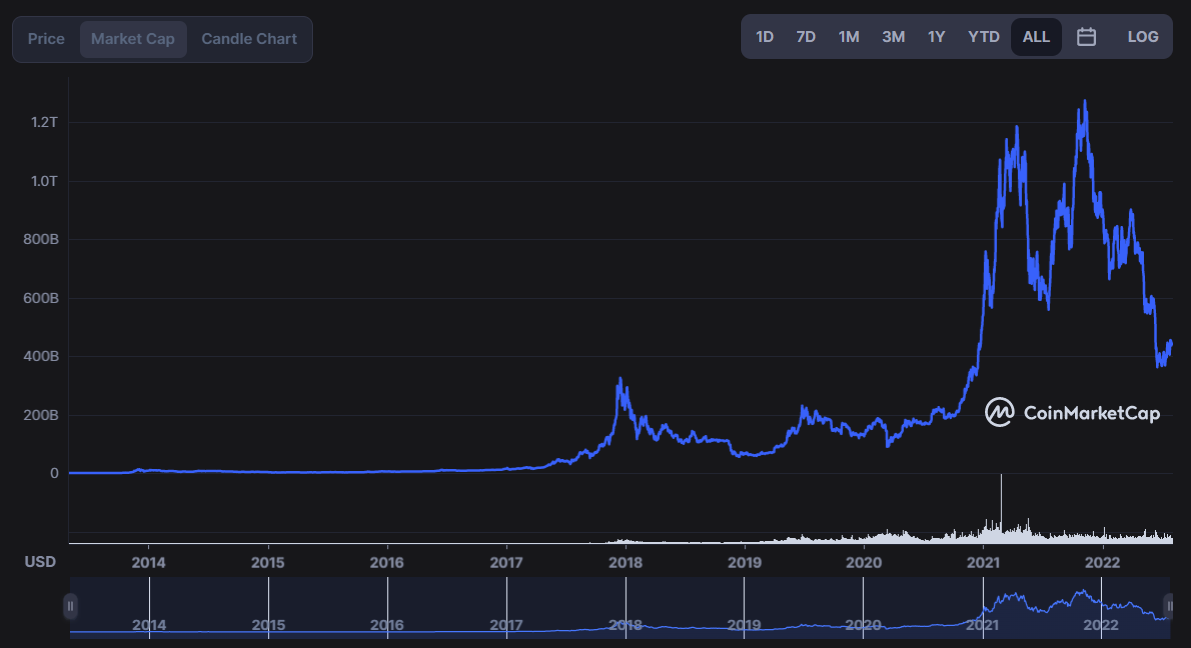Viewport: 1191px width, 648px height.
Task: Set chart range to 7D
Action: click(806, 36)
